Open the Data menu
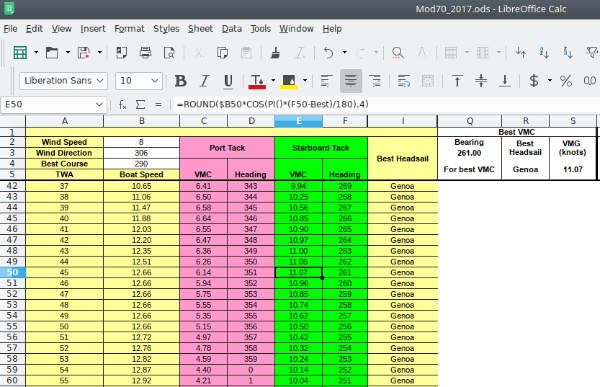This screenshot has width=600, height=387. (232, 29)
